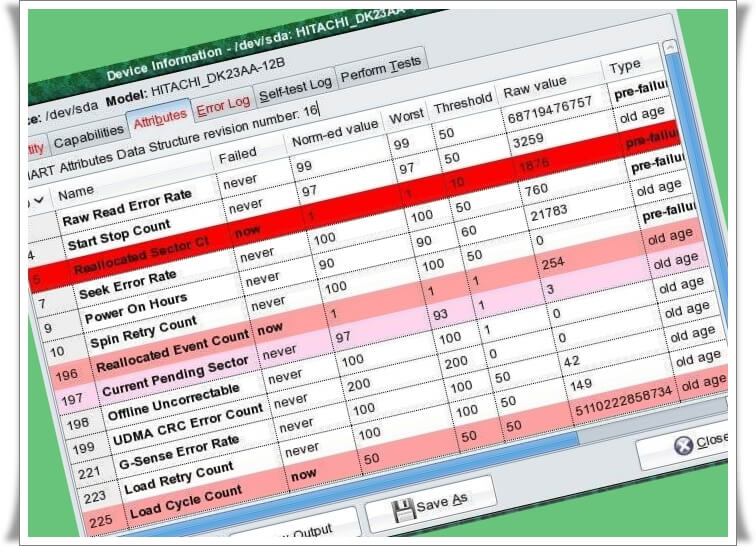The image size is (756, 546).
Task: Click ID cell 225
Action: [100, 521]
